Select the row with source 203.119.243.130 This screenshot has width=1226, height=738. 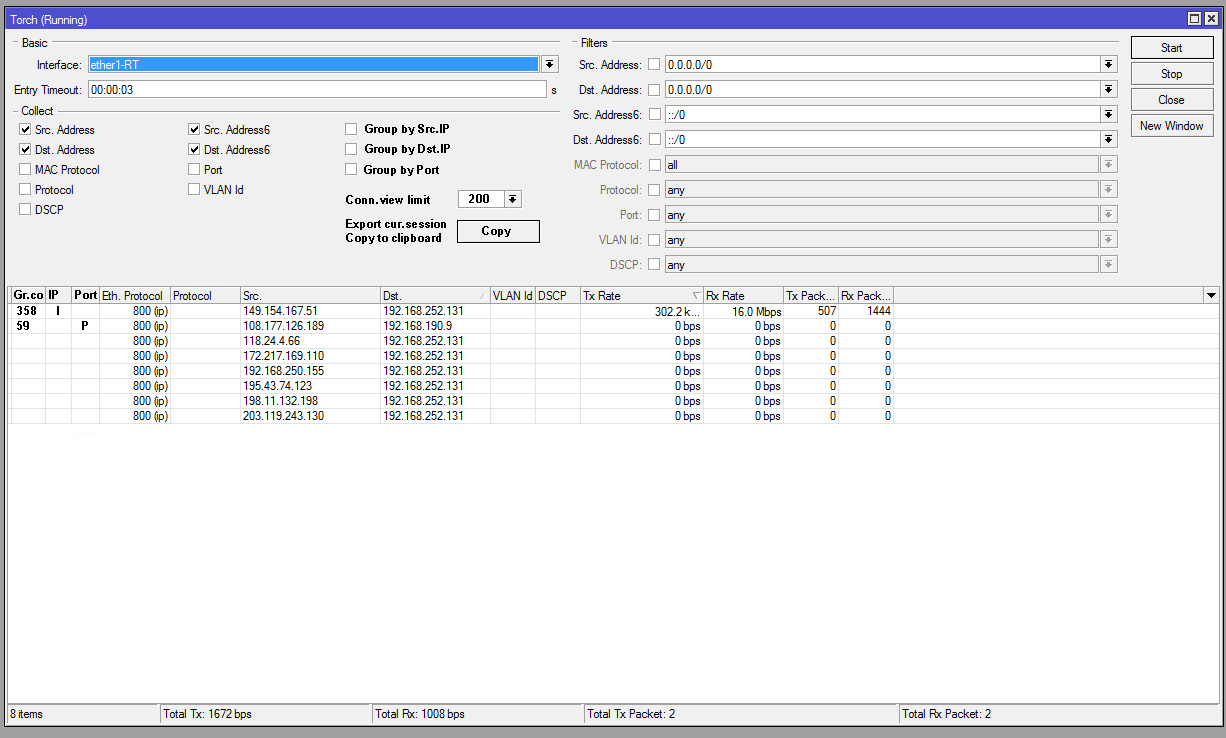pos(614,416)
